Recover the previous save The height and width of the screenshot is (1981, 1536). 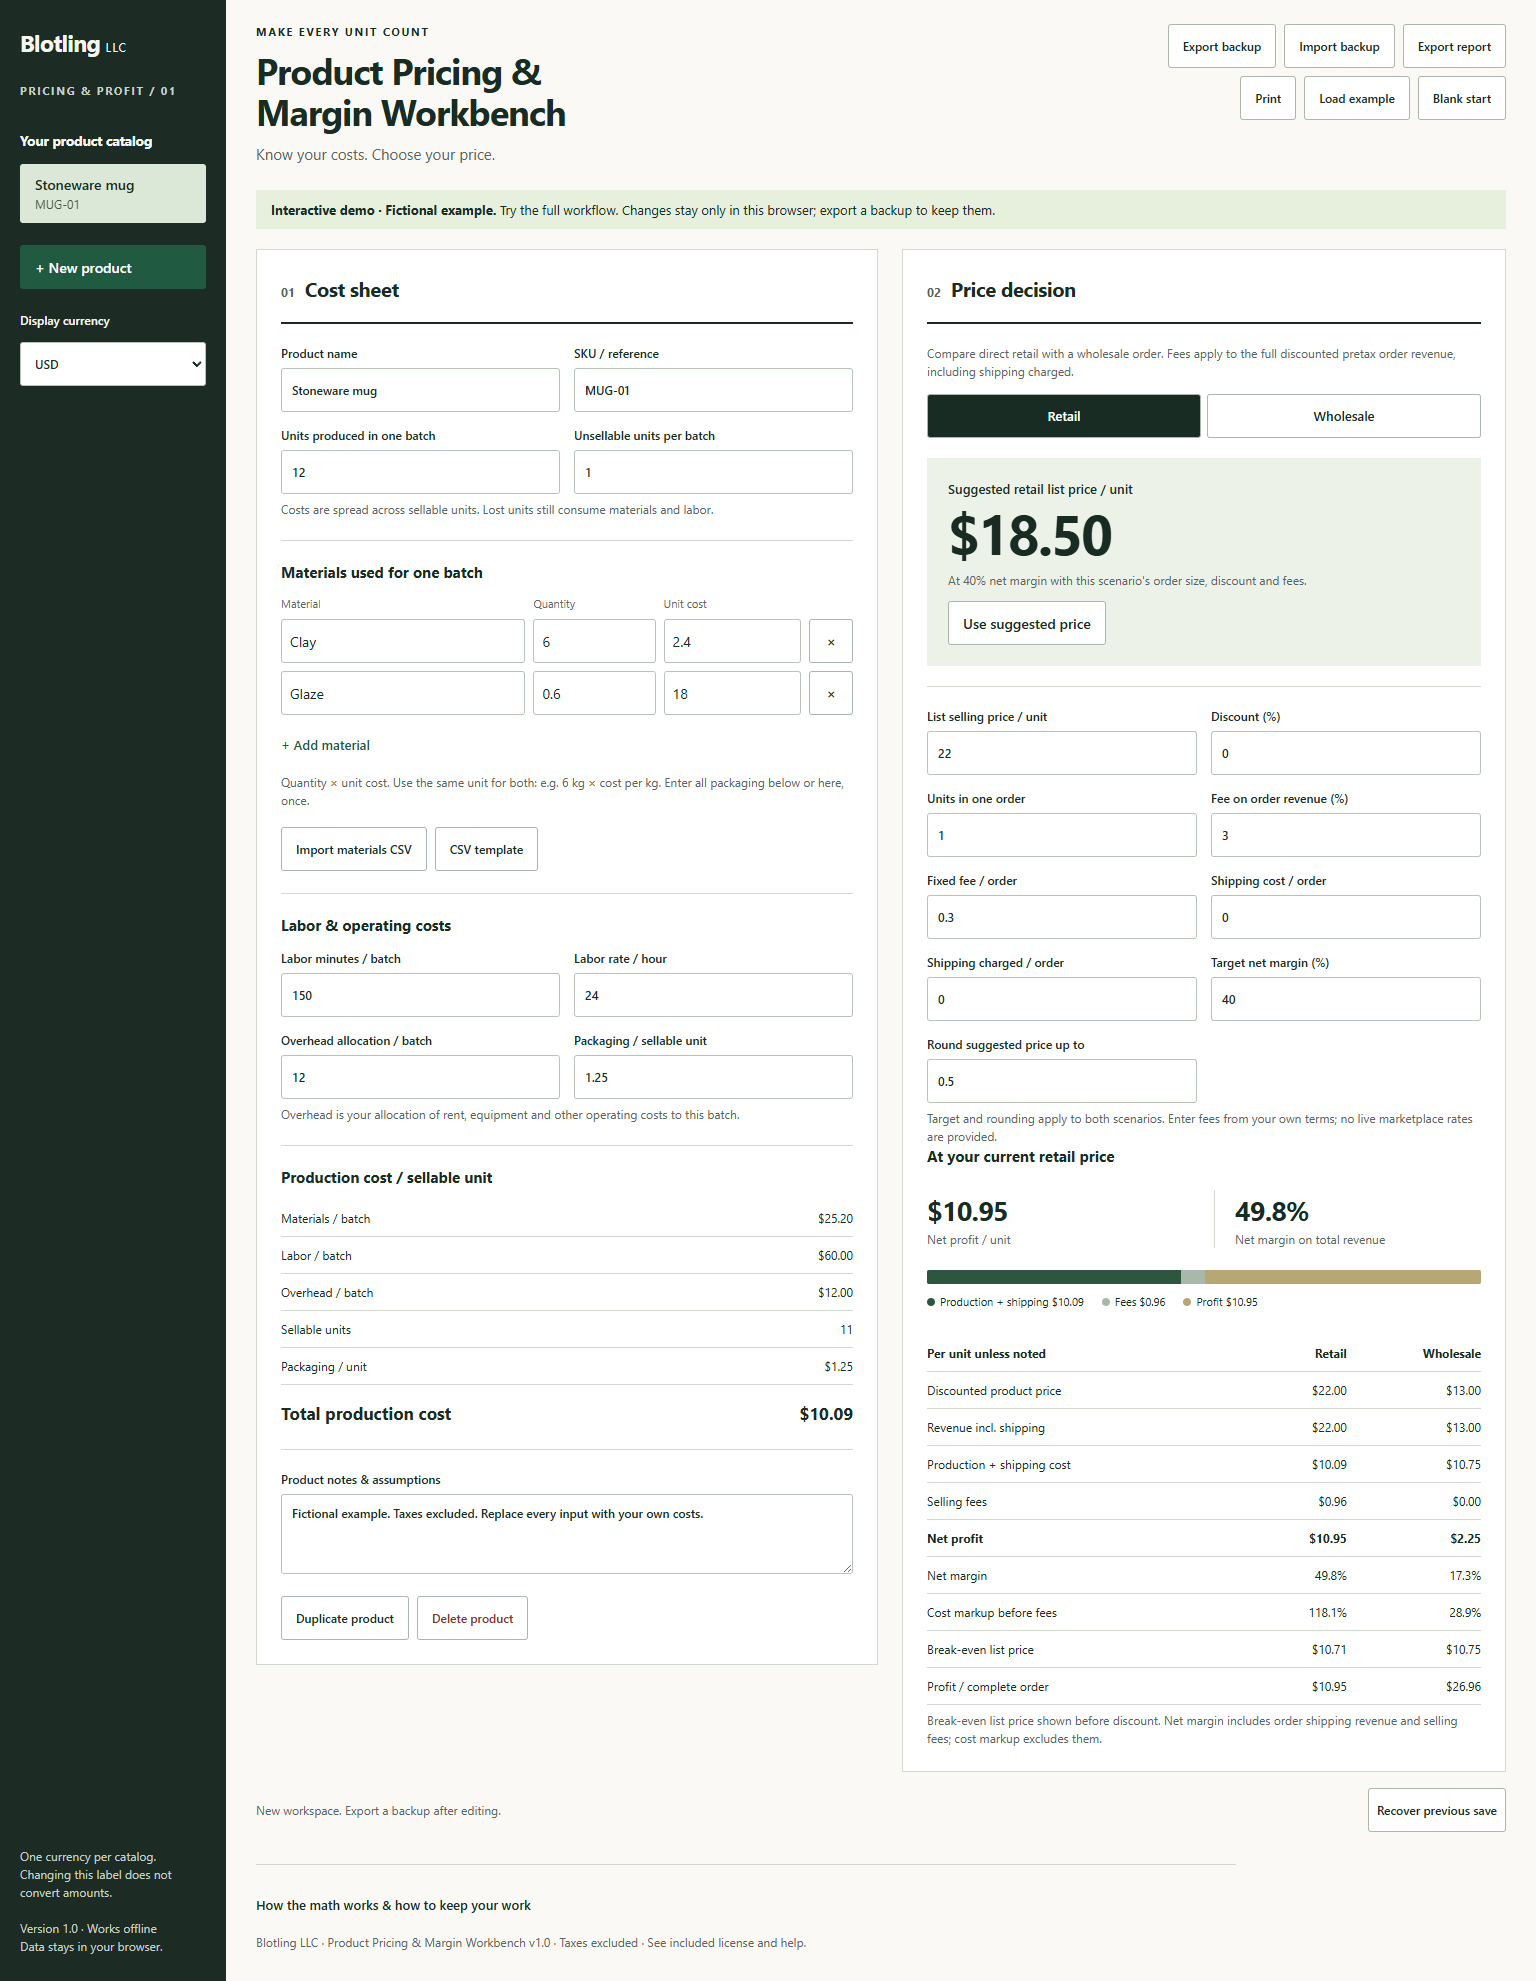click(x=1436, y=1810)
